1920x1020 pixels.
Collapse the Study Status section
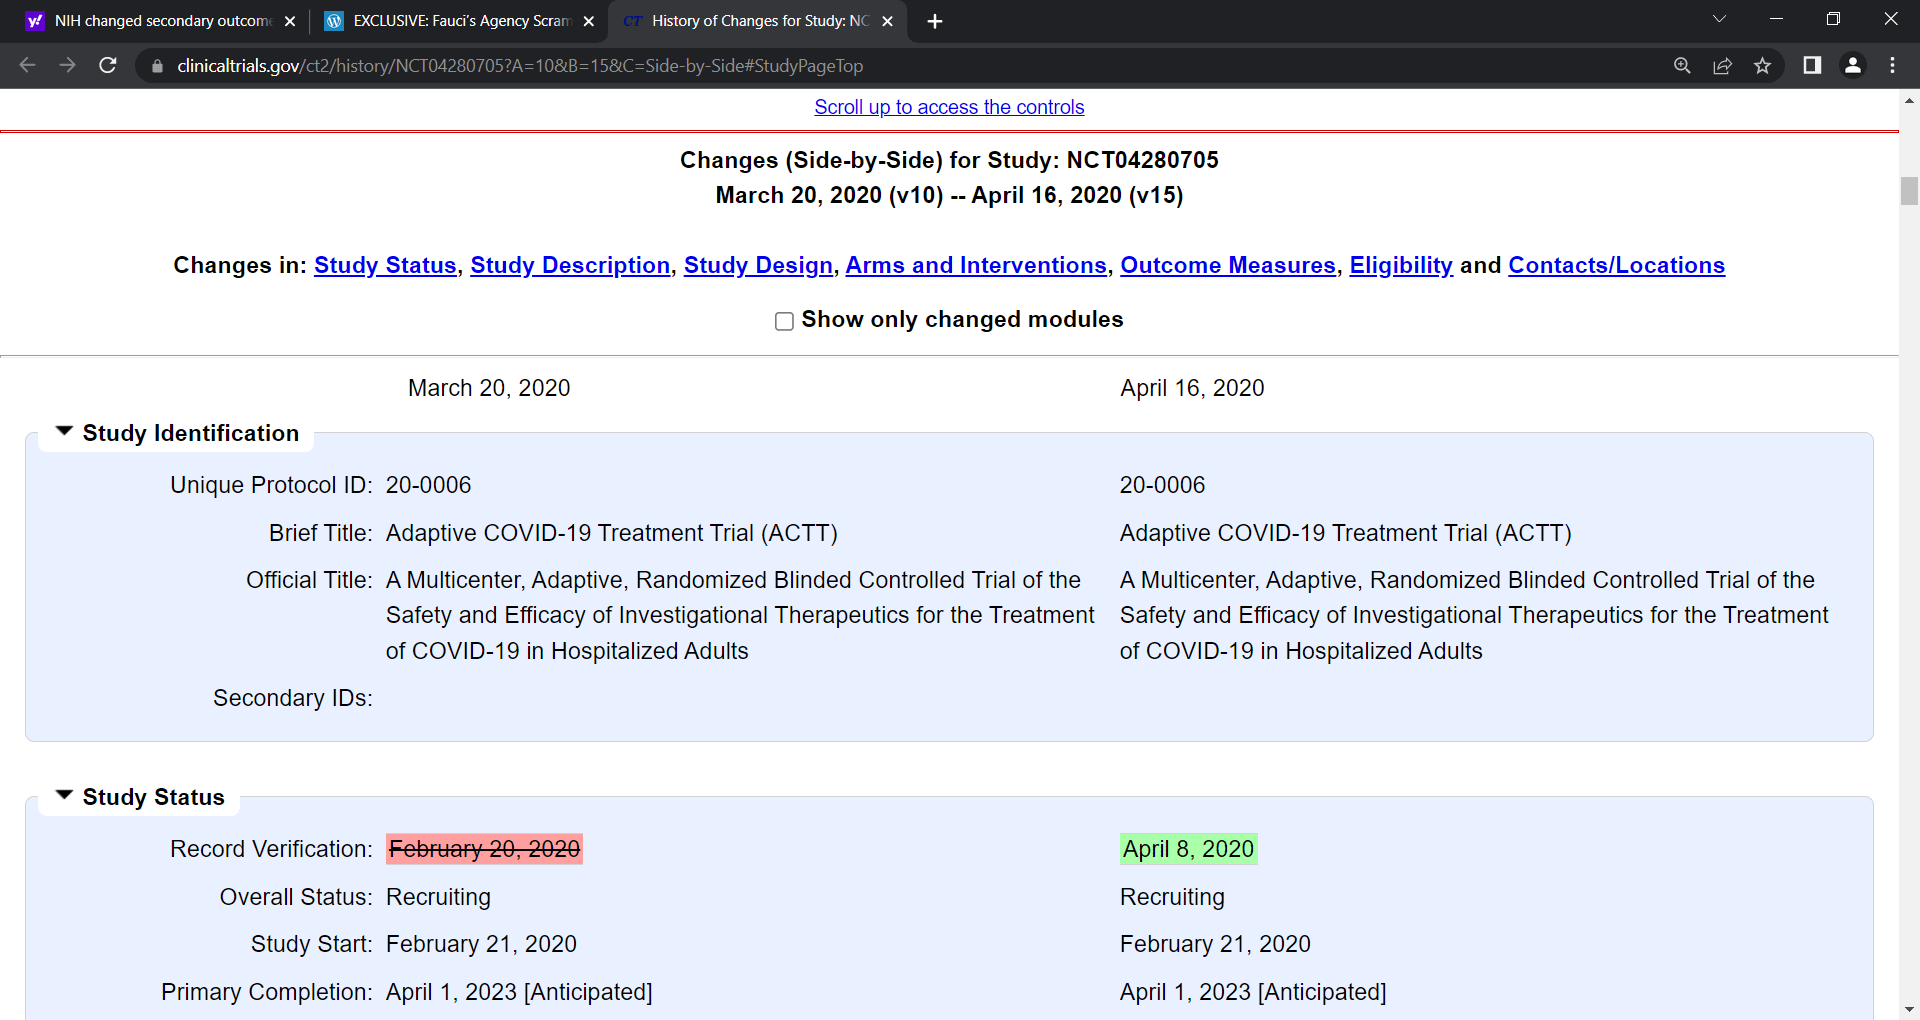(x=65, y=795)
